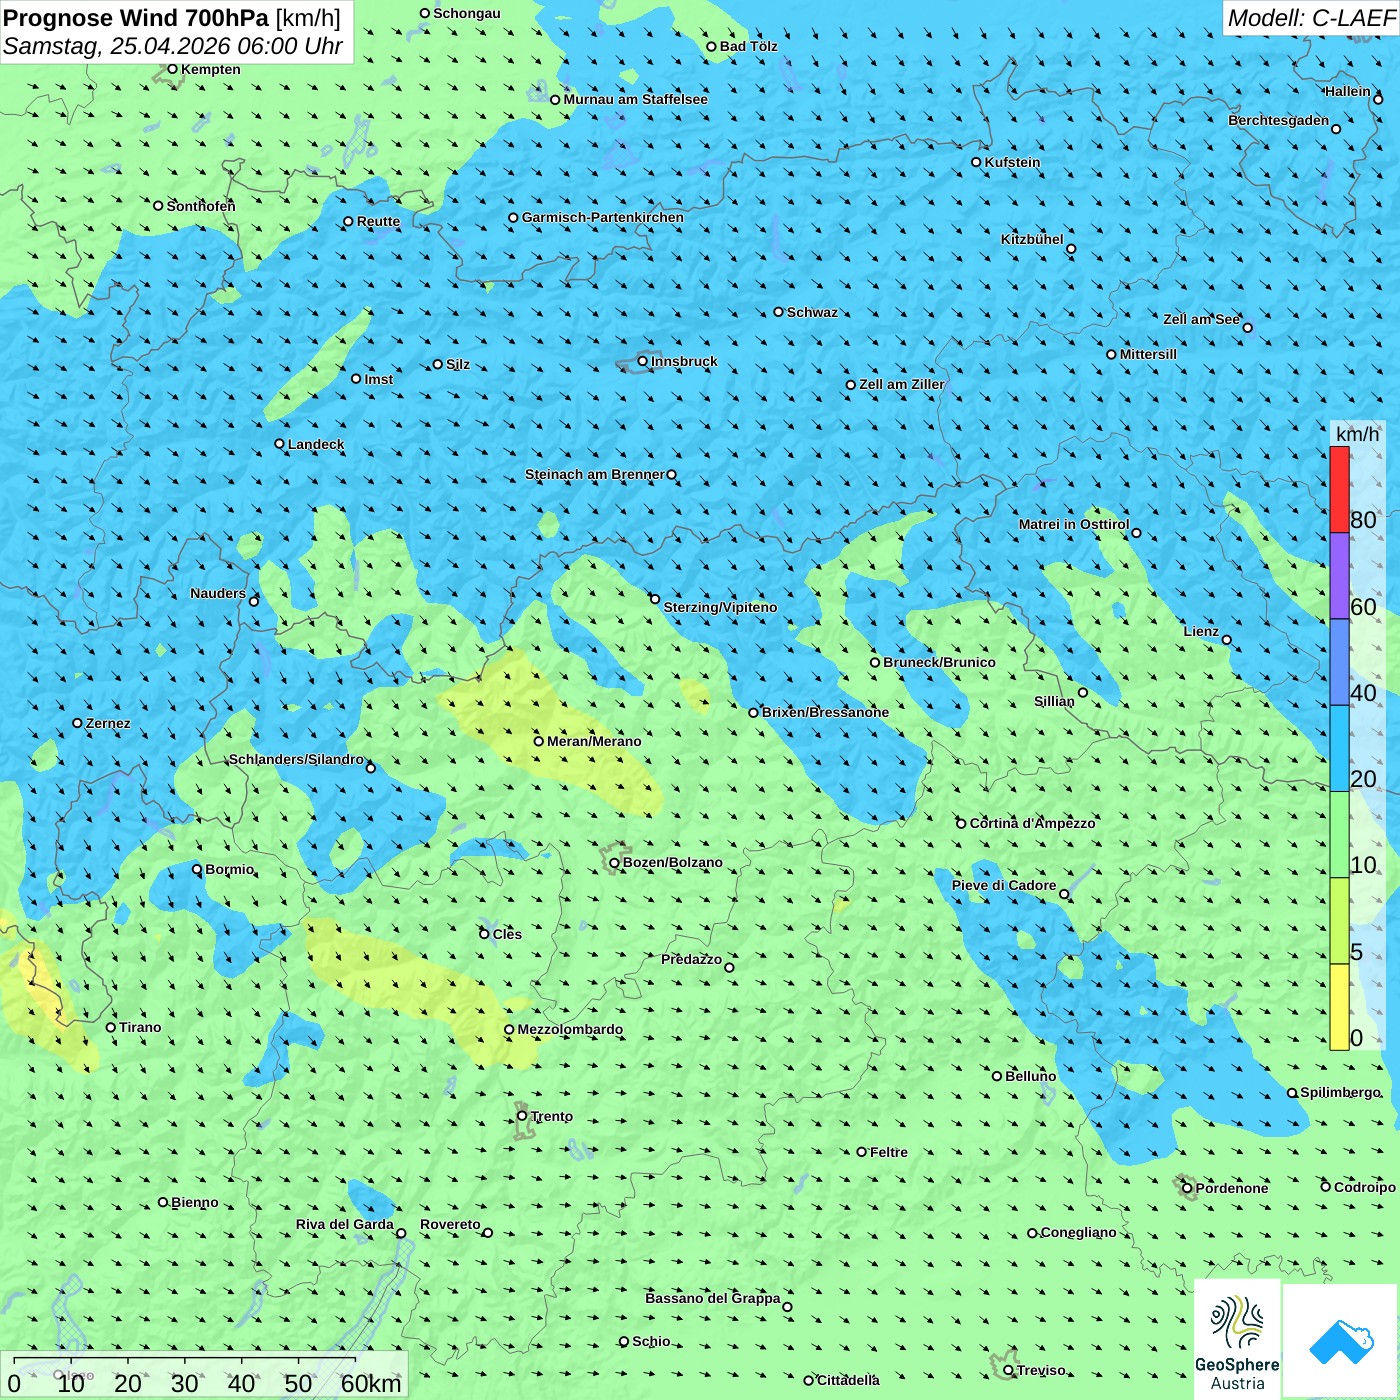This screenshot has width=1400, height=1400.
Task: Select the Cles label
Action: pos(507,934)
